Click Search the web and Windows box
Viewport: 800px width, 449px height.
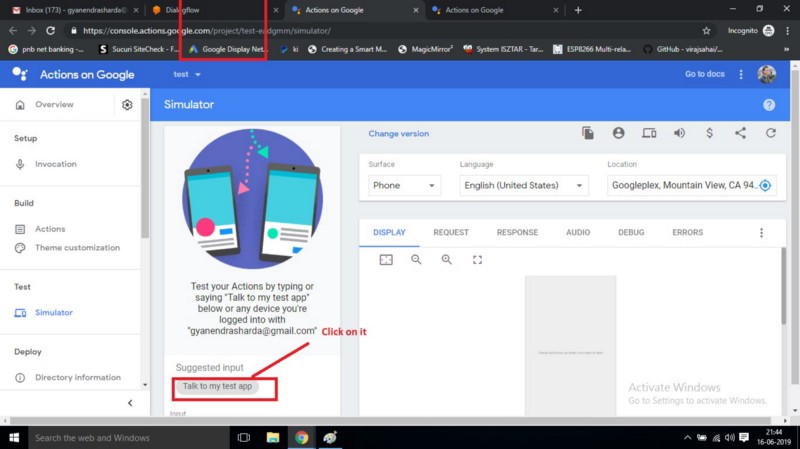tap(128, 438)
